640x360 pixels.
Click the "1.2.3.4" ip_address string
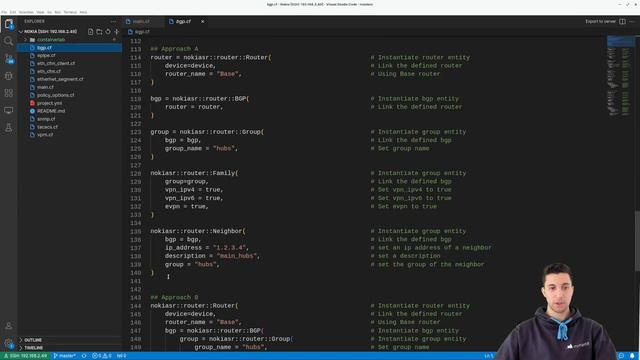[x=231, y=248]
